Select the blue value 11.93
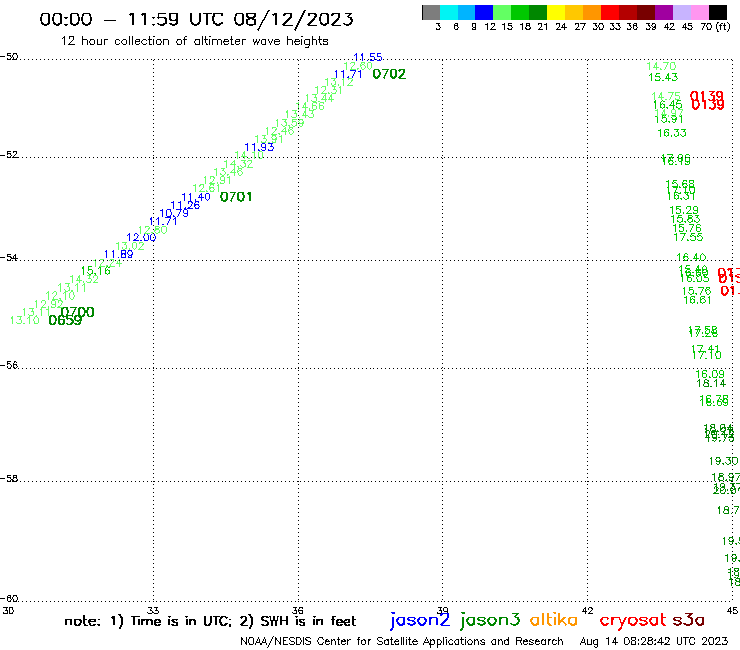This screenshot has width=740, height=650. pyautogui.click(x=259, y=147)
